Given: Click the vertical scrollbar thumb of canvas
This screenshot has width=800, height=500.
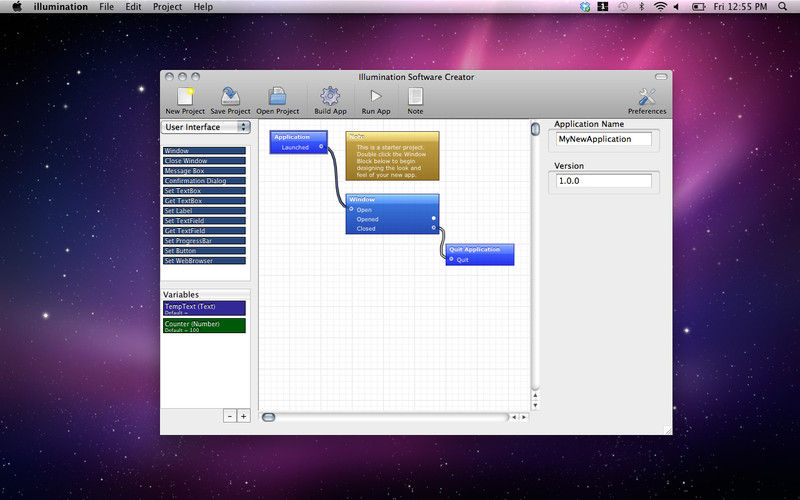Looking at the screenshot, I should 535,129.
